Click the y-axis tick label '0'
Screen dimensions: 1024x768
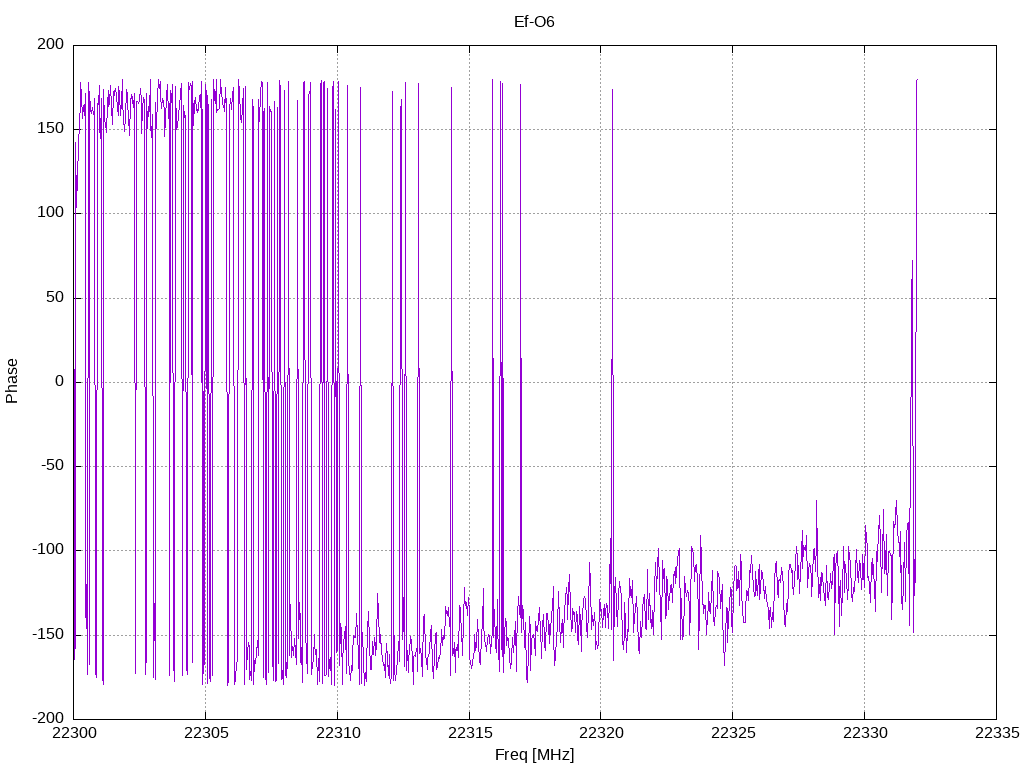click(x=60, y=382)
